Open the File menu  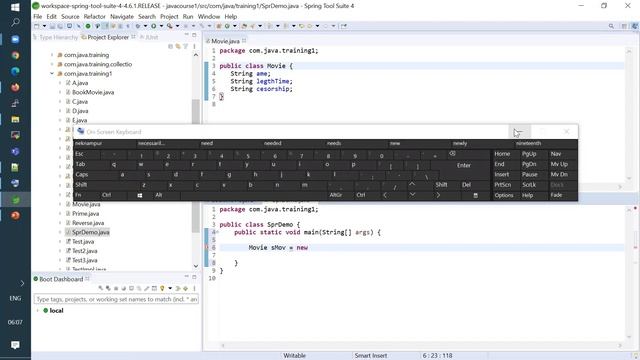tap(38, 17)
